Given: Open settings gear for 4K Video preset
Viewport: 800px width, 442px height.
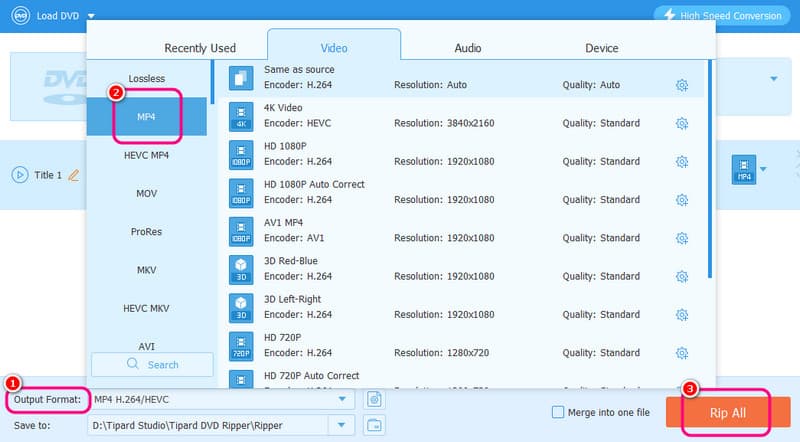Looking at the screenshot, I should pos(682,124).
